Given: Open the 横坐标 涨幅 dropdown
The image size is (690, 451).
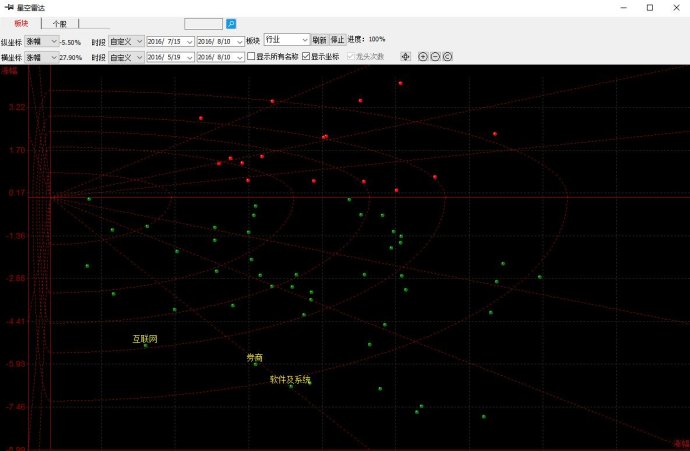Looking at the screenshot, I should point(41,57).
